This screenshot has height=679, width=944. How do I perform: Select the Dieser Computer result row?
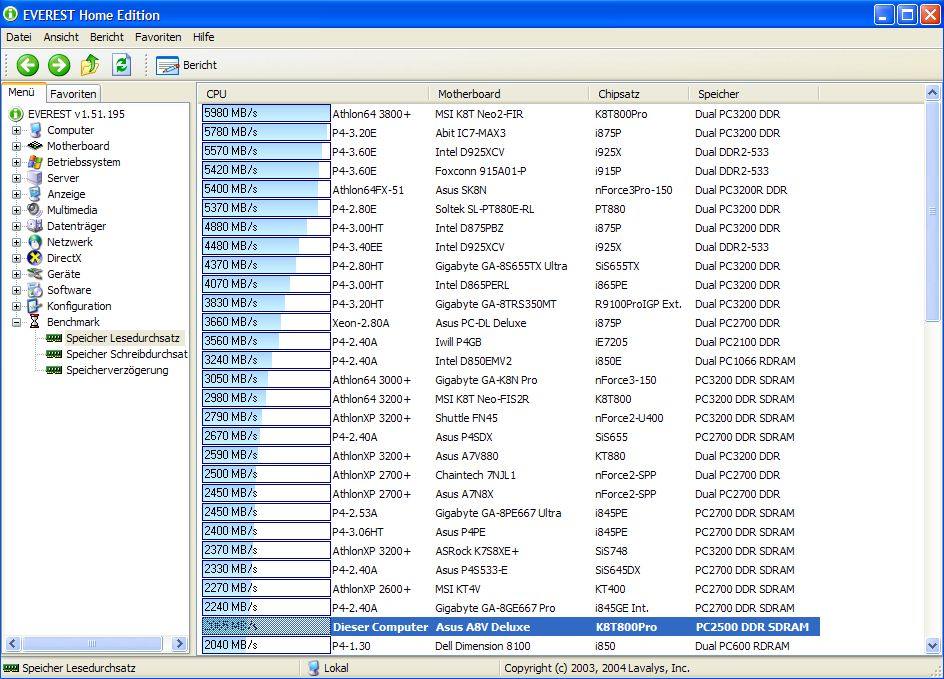(511, 627)
